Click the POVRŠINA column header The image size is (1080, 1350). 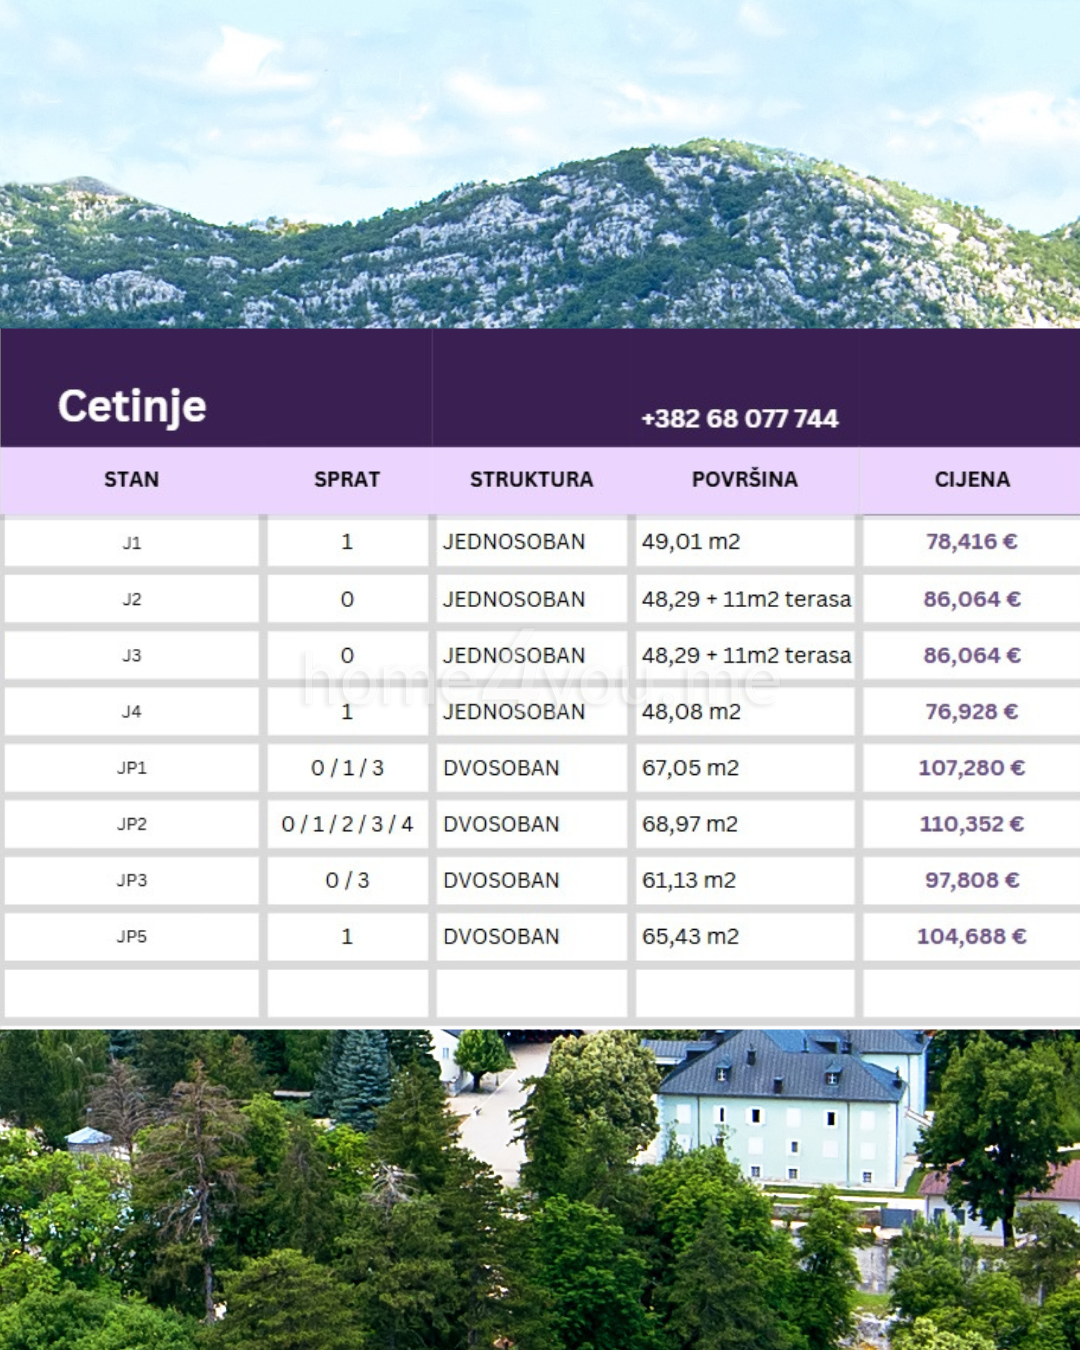744,479
